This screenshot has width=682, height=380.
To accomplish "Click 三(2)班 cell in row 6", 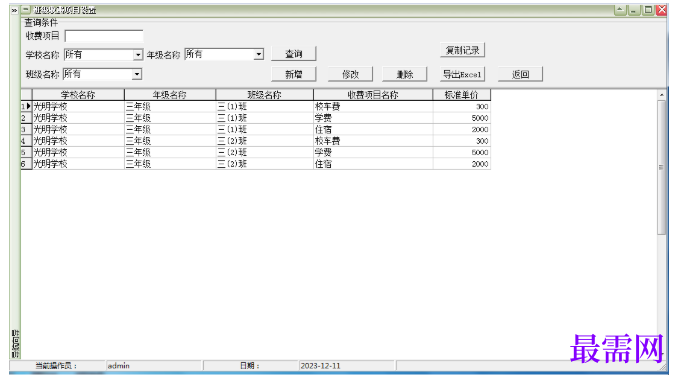I will coord(264,164).
